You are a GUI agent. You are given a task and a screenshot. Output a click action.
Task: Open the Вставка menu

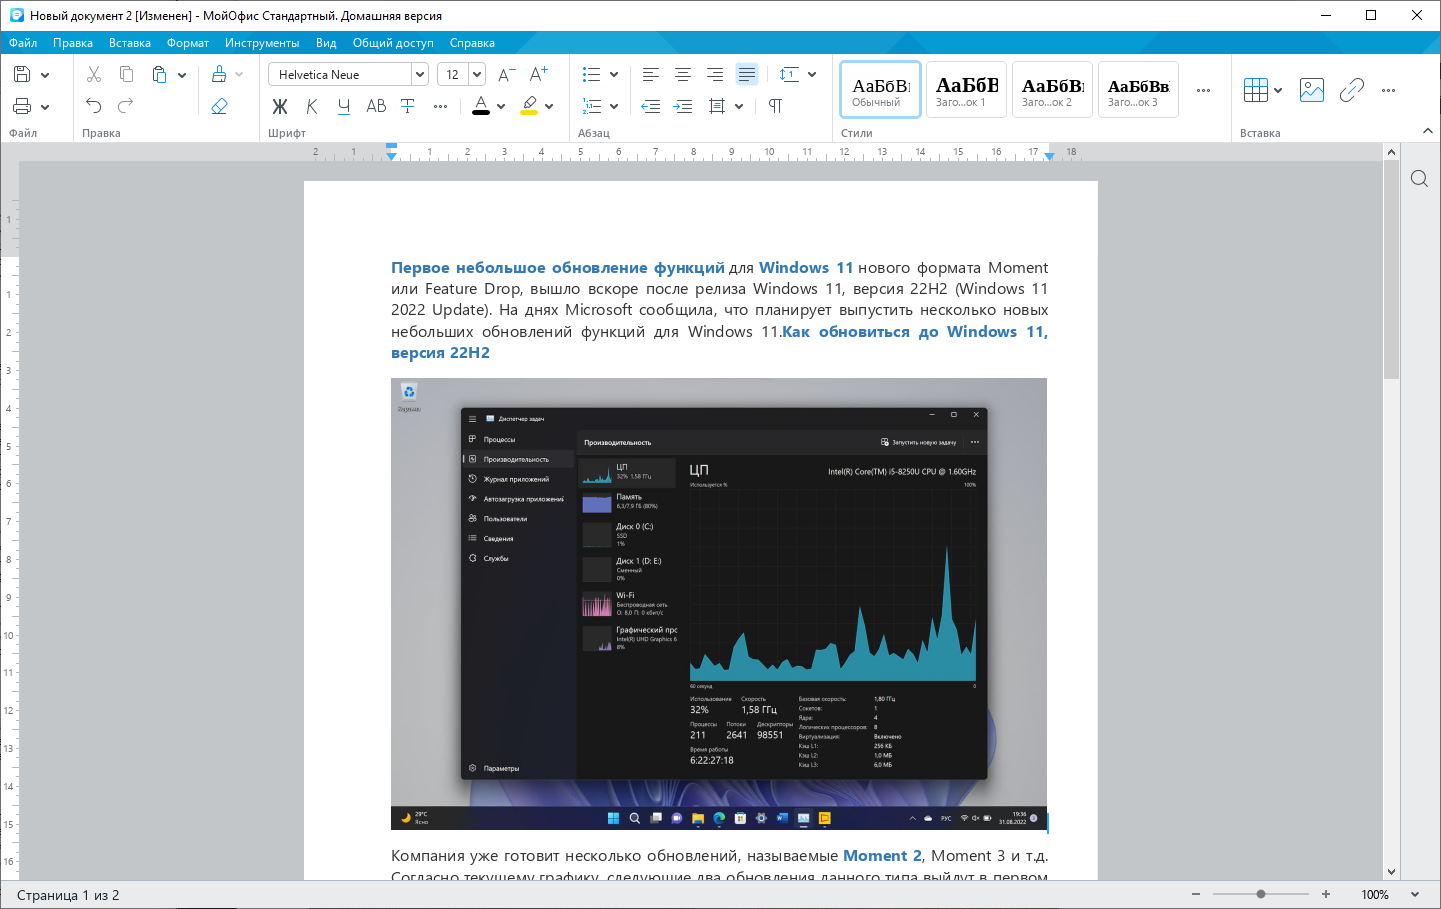click(130, 43)
